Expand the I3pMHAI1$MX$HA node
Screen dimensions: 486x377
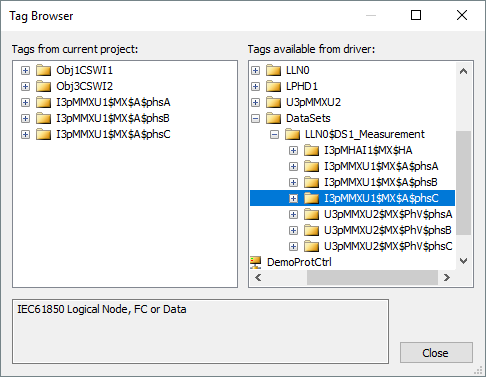(x=293, y=151)
